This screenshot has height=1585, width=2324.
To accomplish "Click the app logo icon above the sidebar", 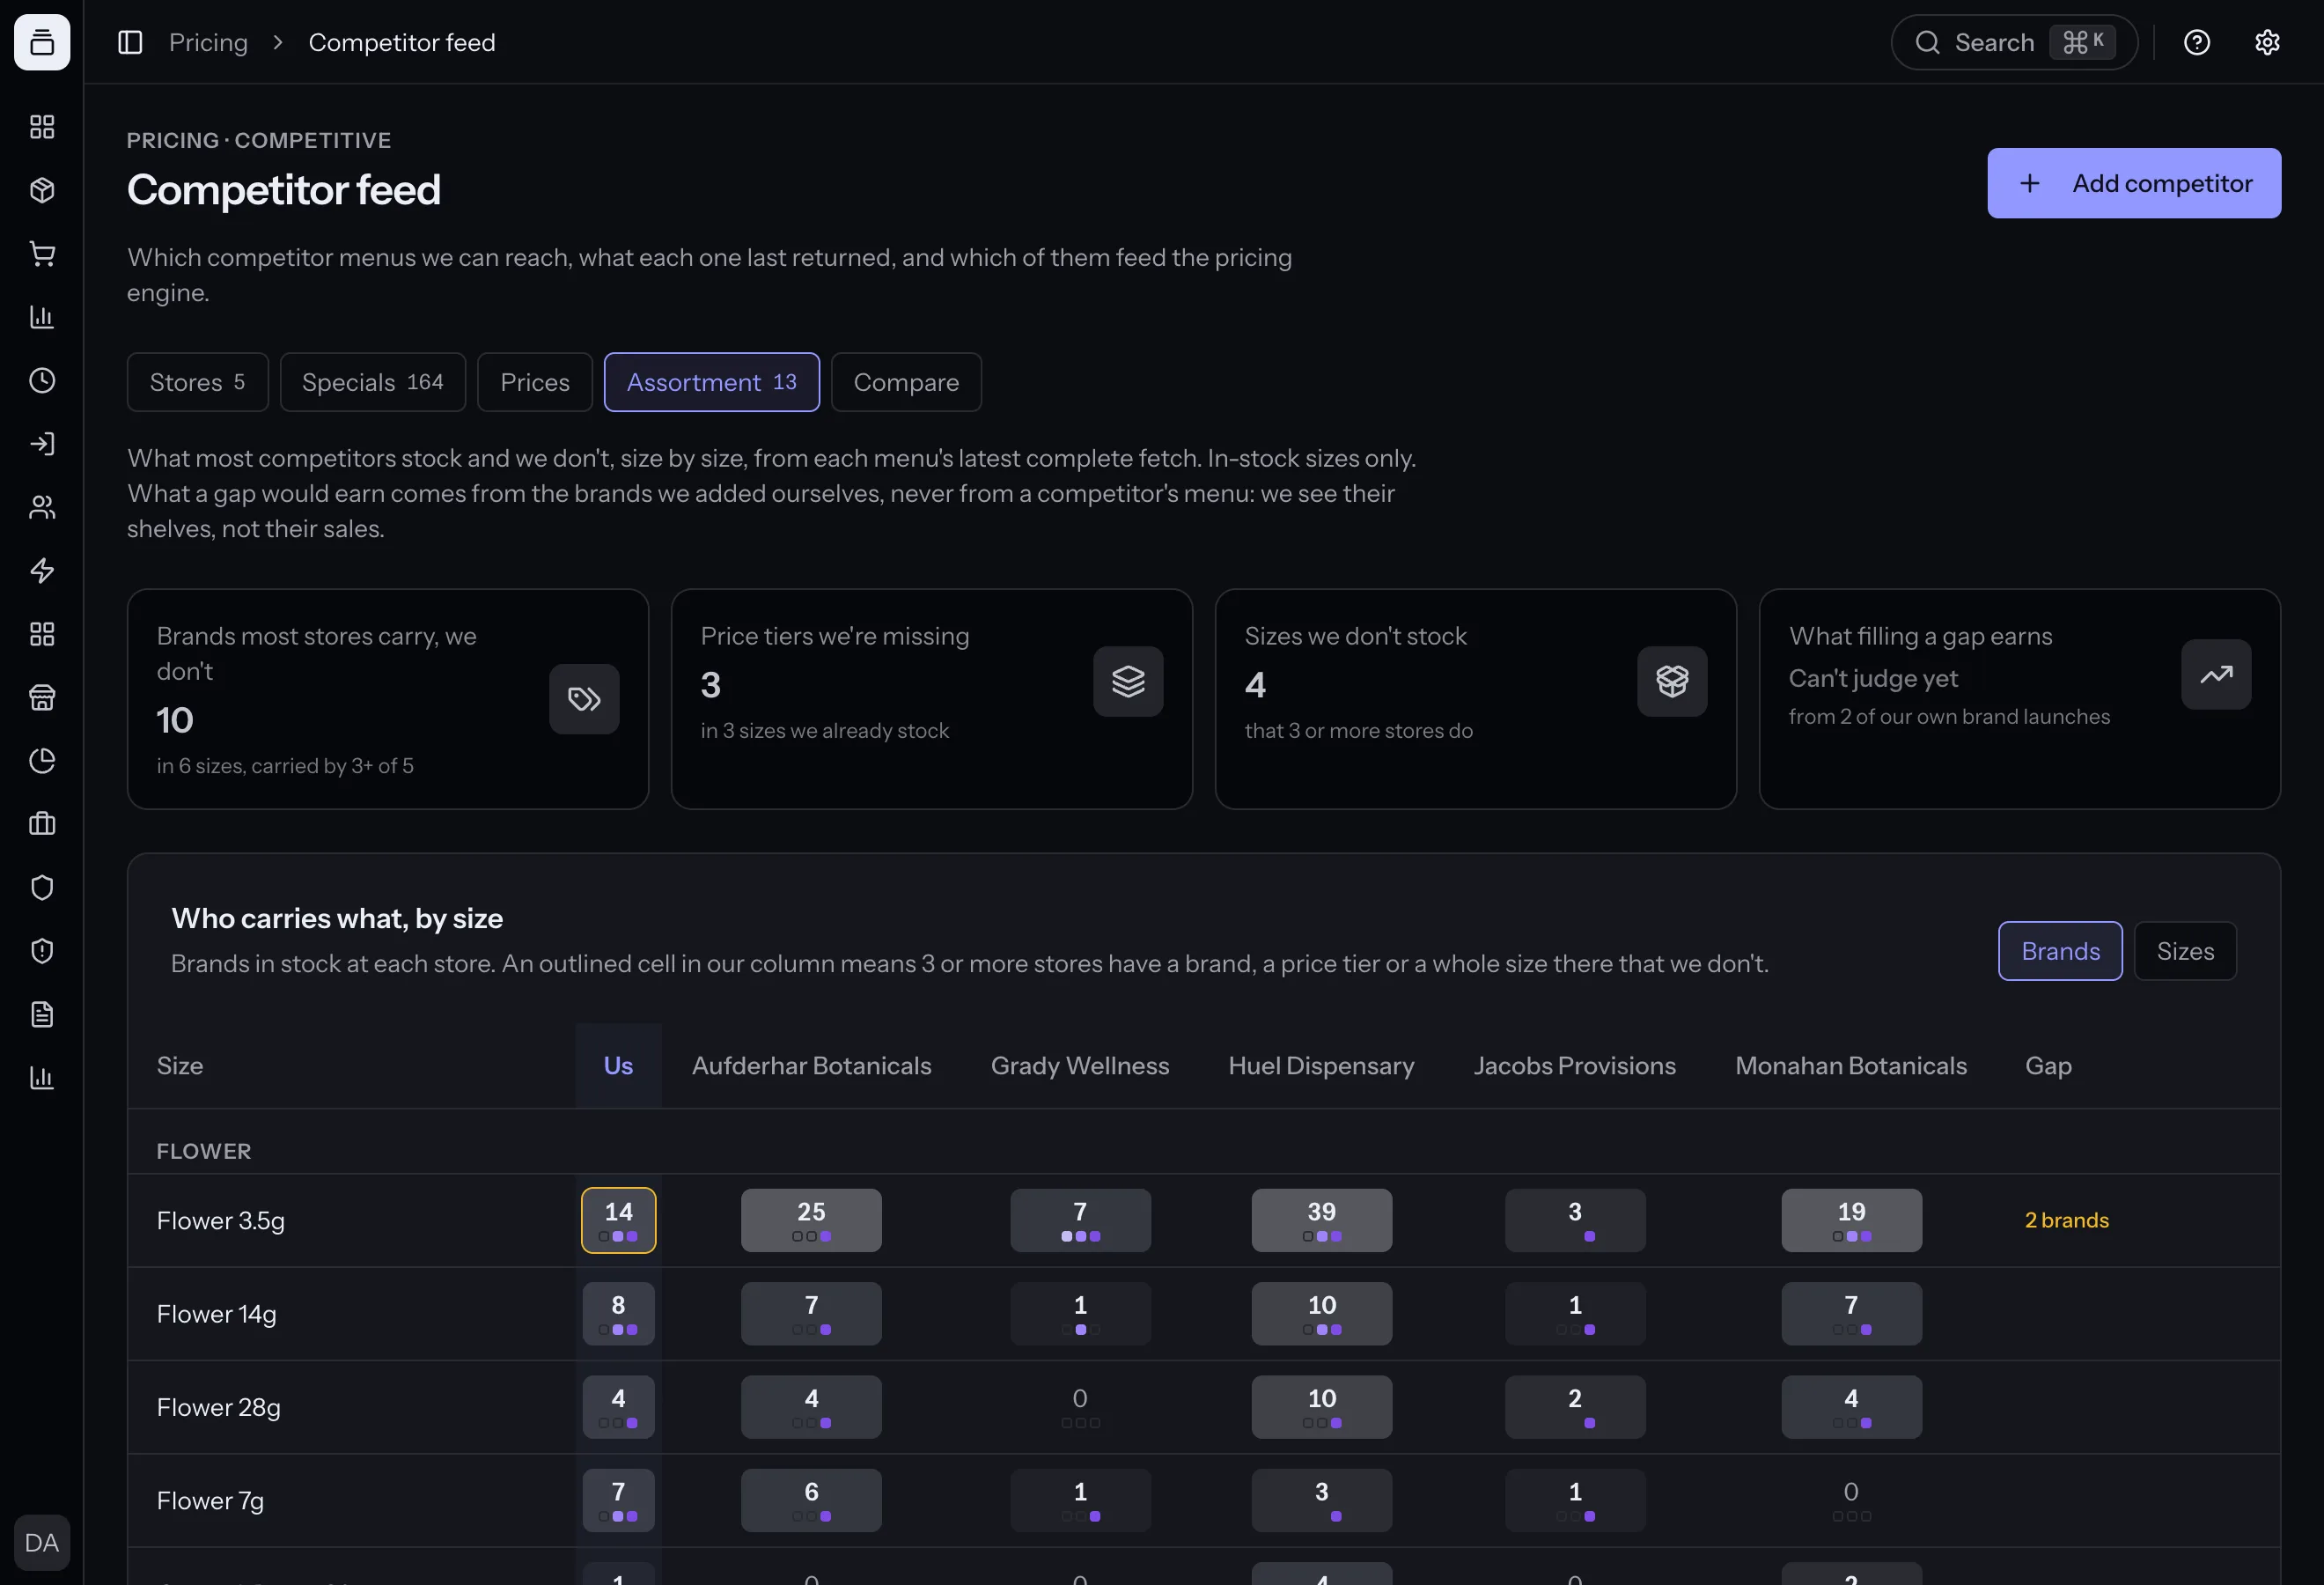I will [42, 42].
